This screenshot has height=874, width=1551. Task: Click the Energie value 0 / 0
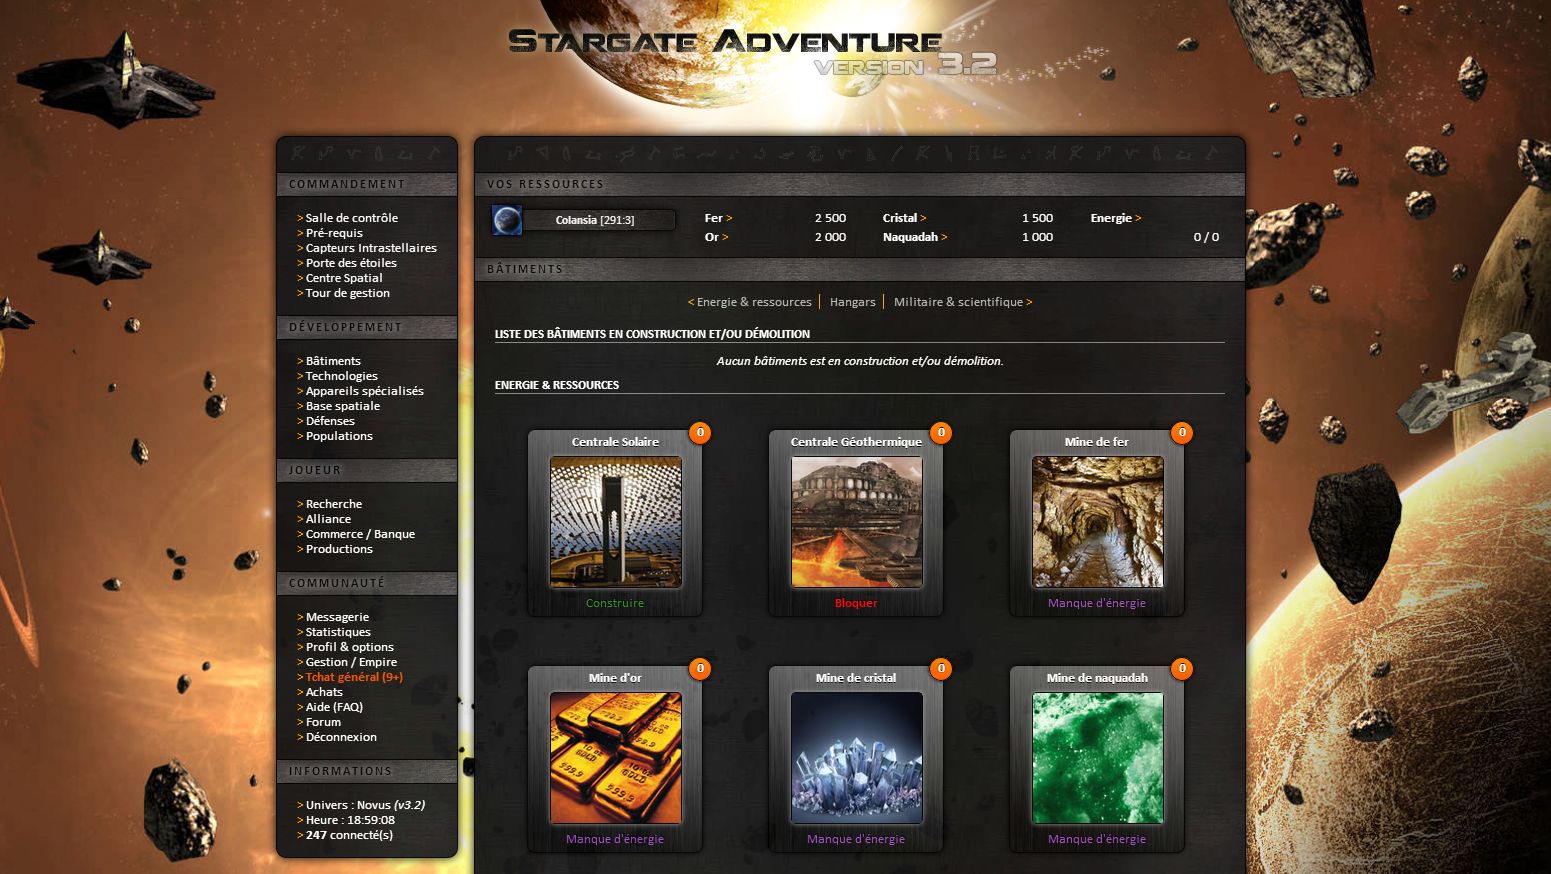pos(1206,237)
